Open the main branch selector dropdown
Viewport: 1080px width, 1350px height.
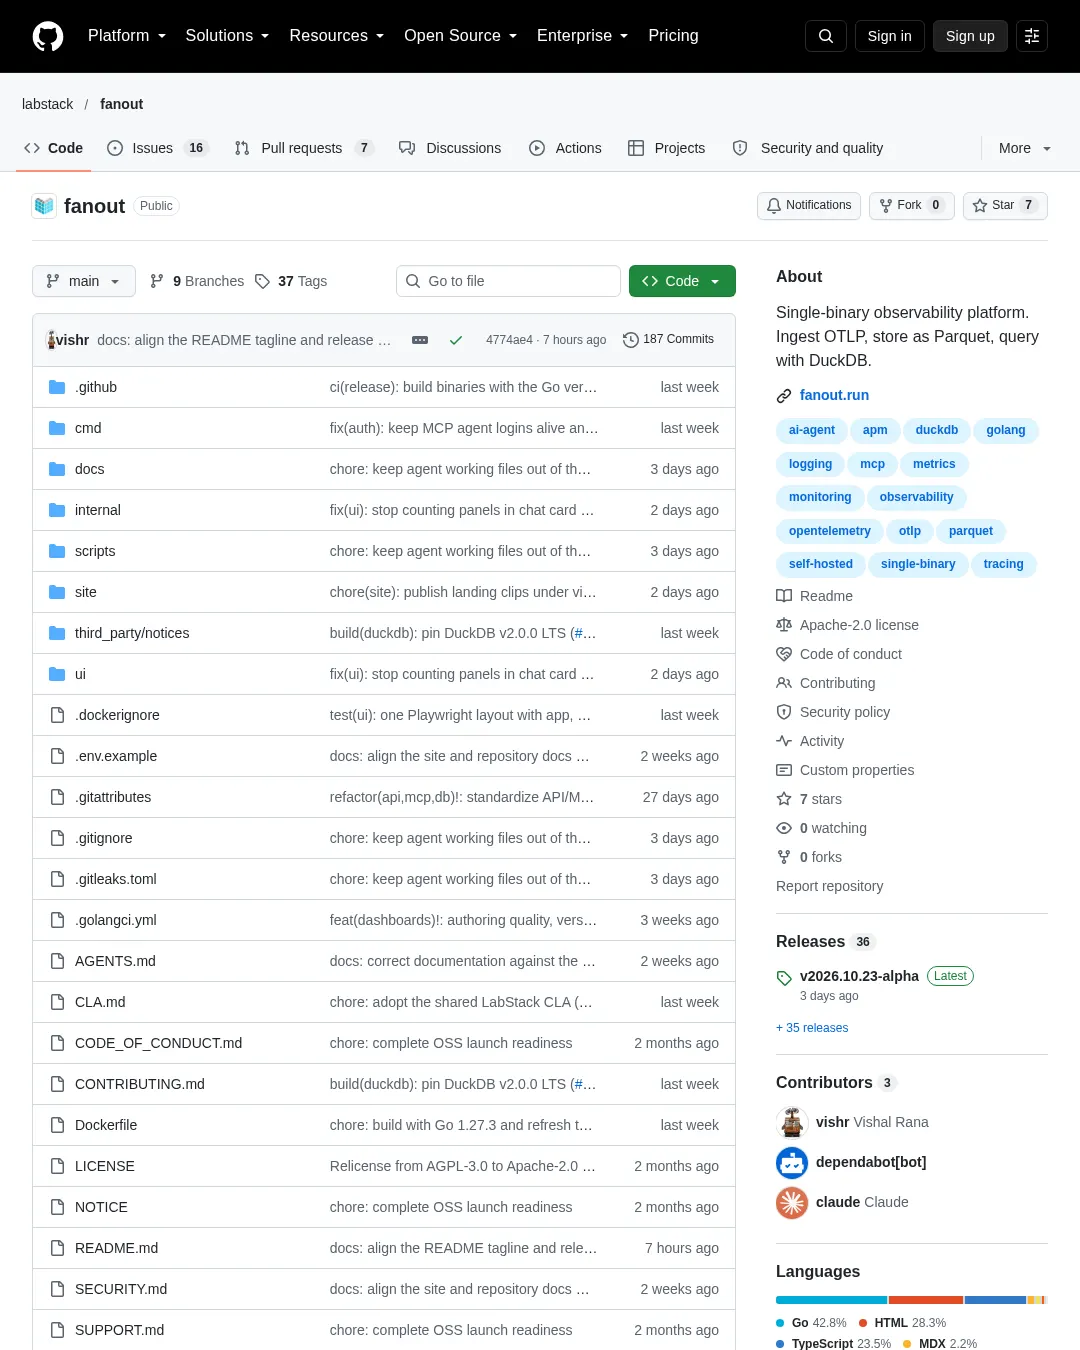(83, 281)
